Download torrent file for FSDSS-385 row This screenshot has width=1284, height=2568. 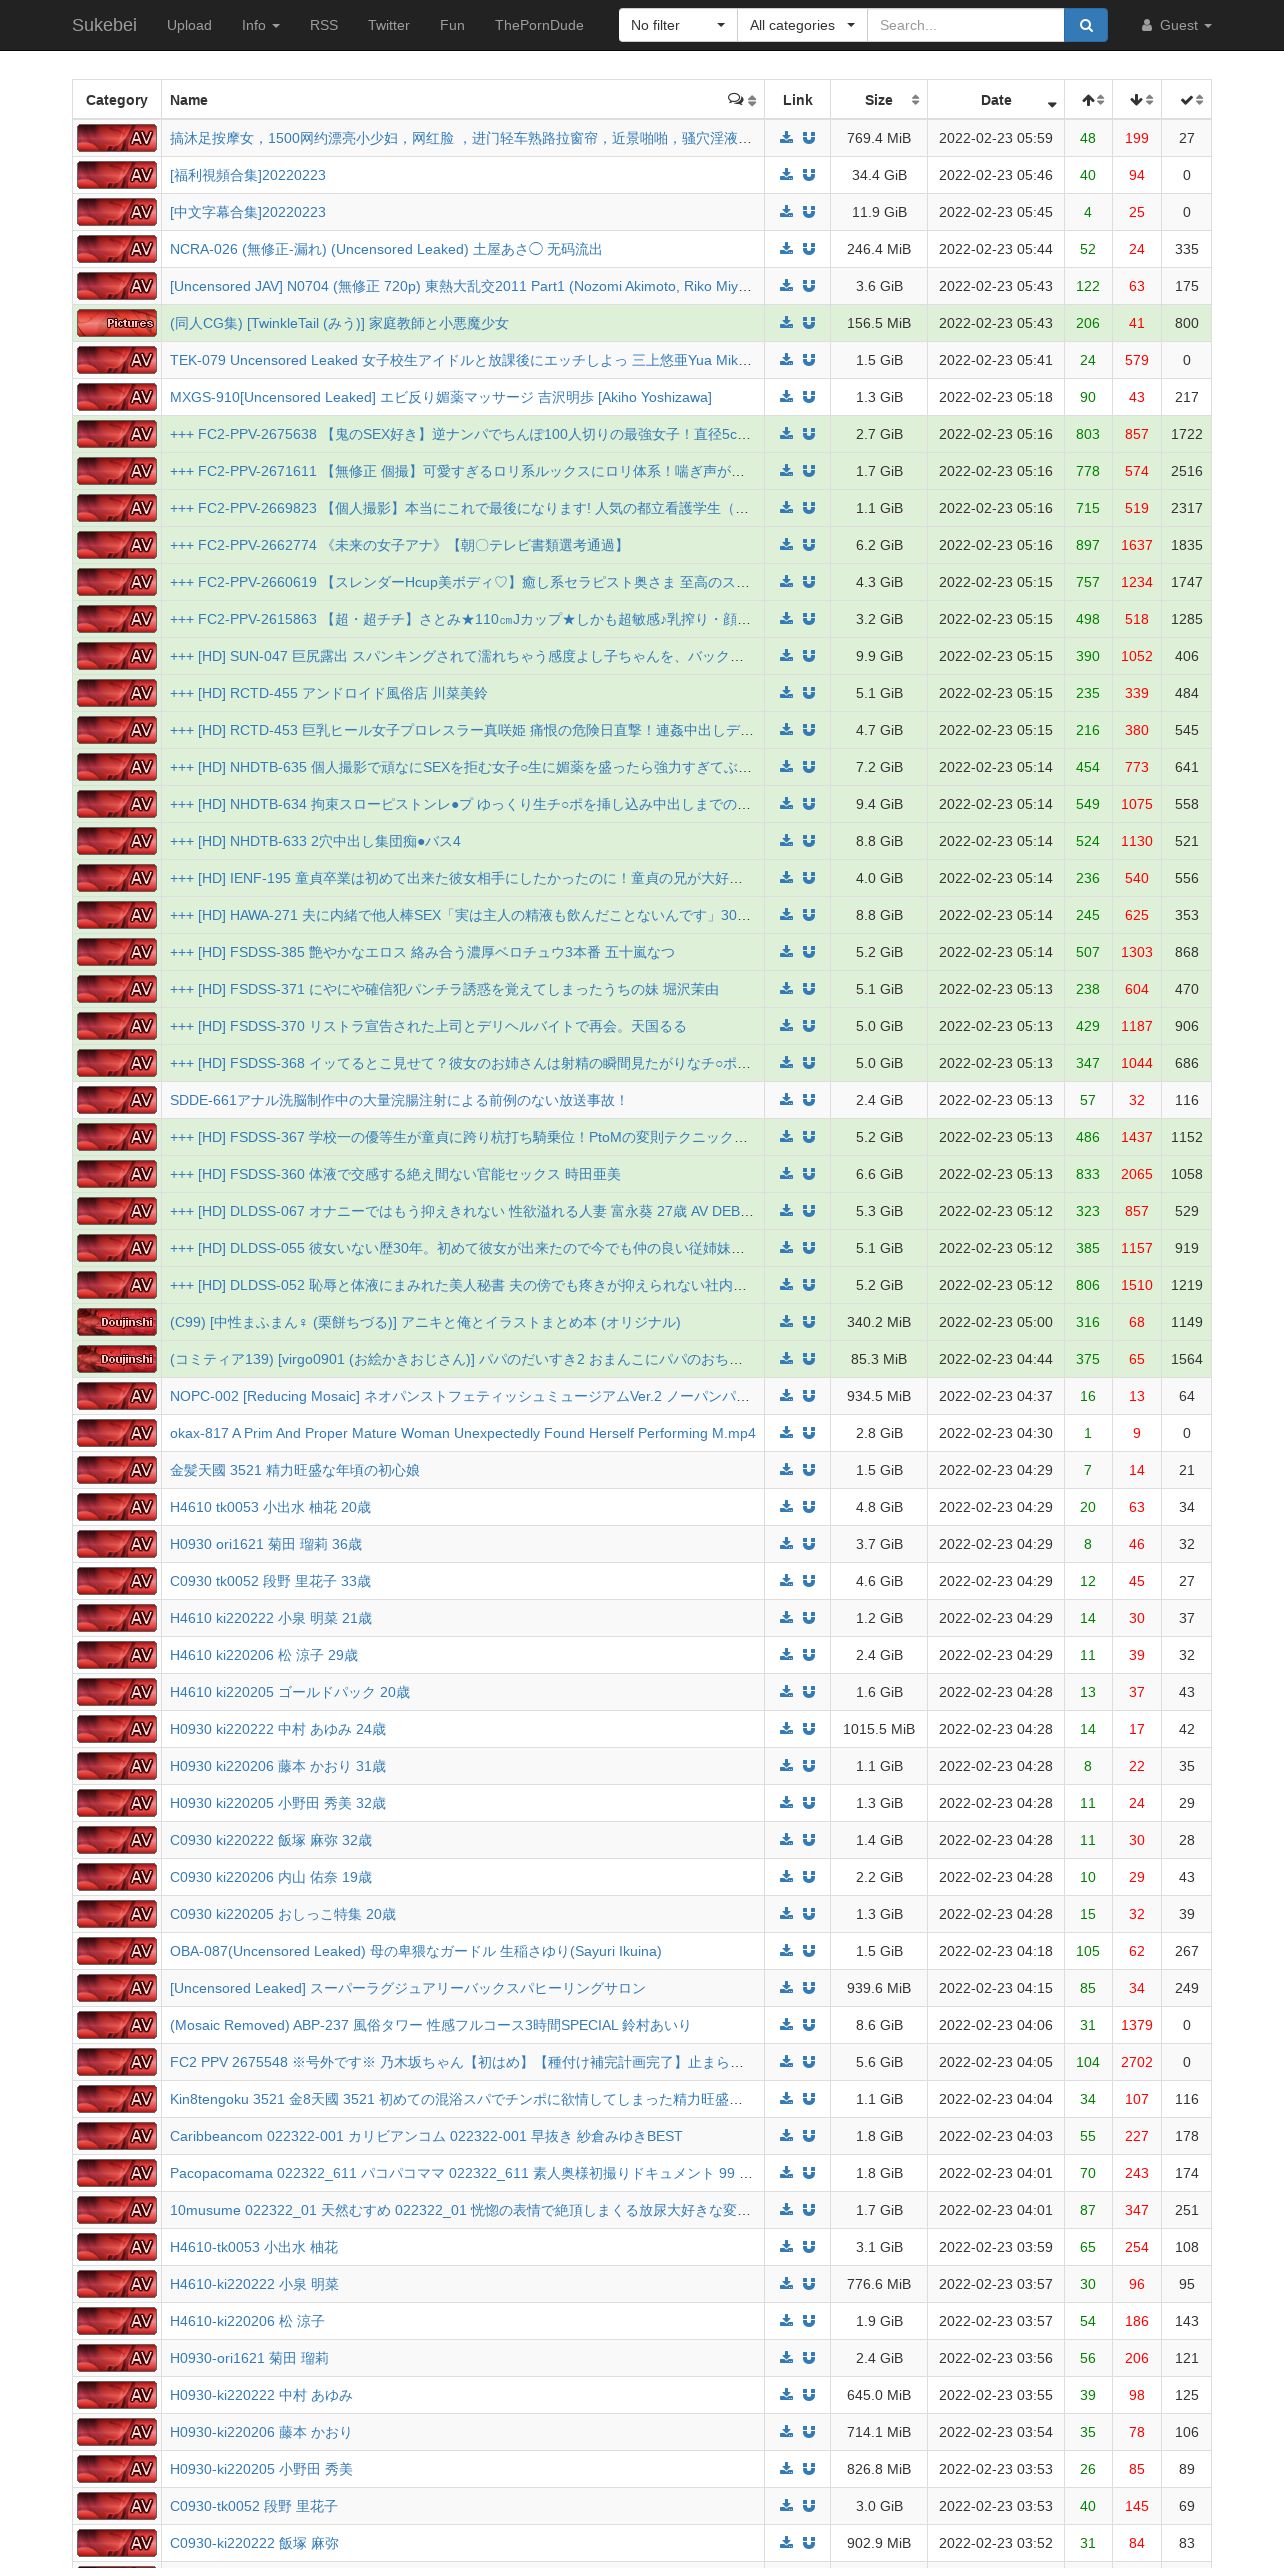click(786, 952)
